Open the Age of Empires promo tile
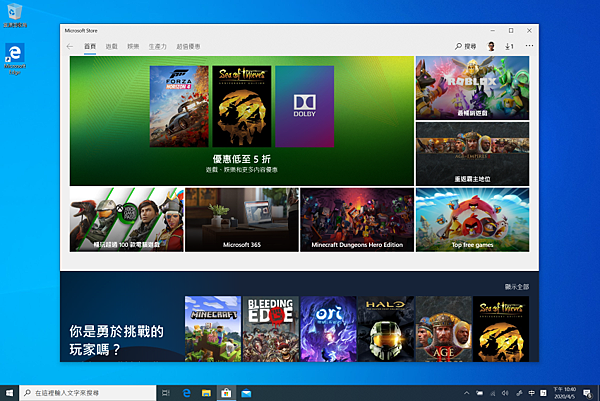 (x=473, y=154)
